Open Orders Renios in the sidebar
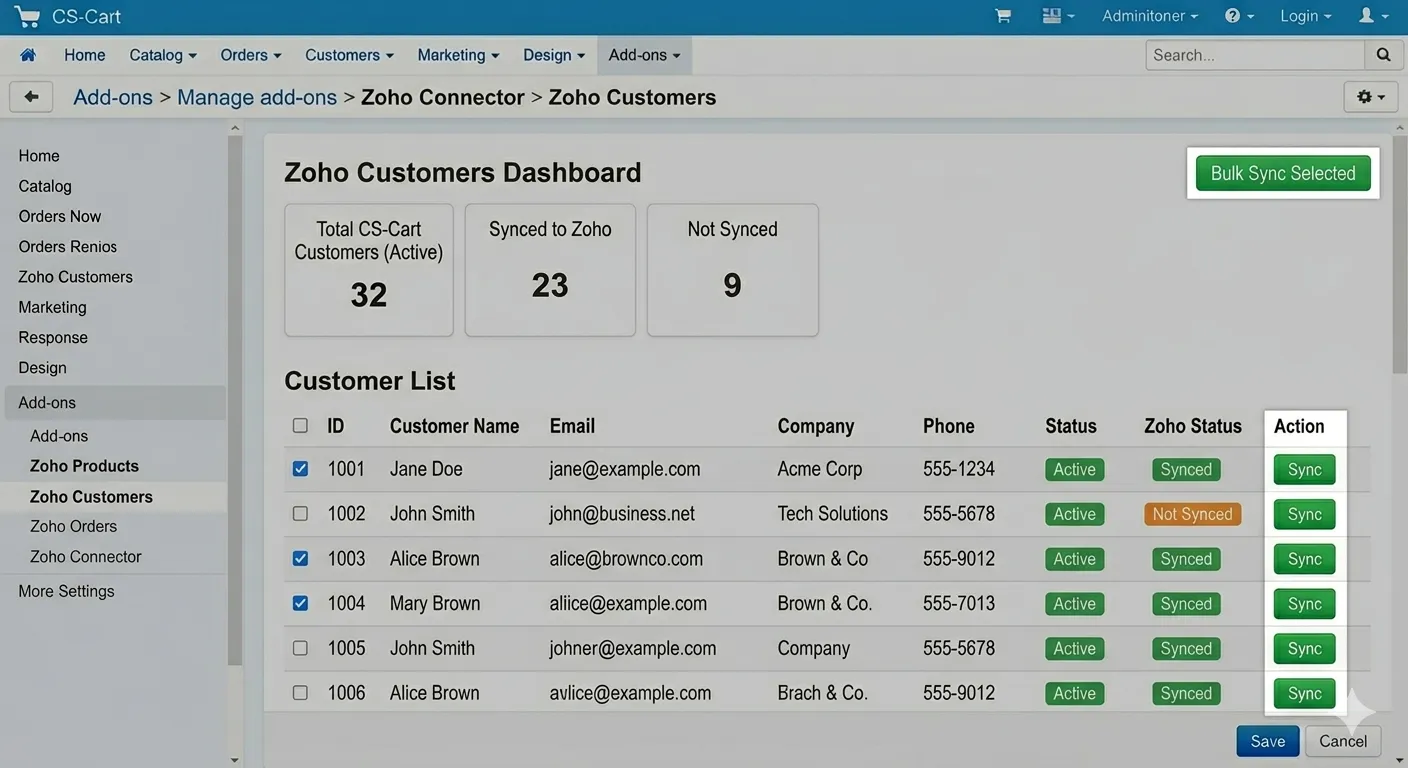Screen dimensions: 1408x768 pyautogui.click(x=68, y=247)
